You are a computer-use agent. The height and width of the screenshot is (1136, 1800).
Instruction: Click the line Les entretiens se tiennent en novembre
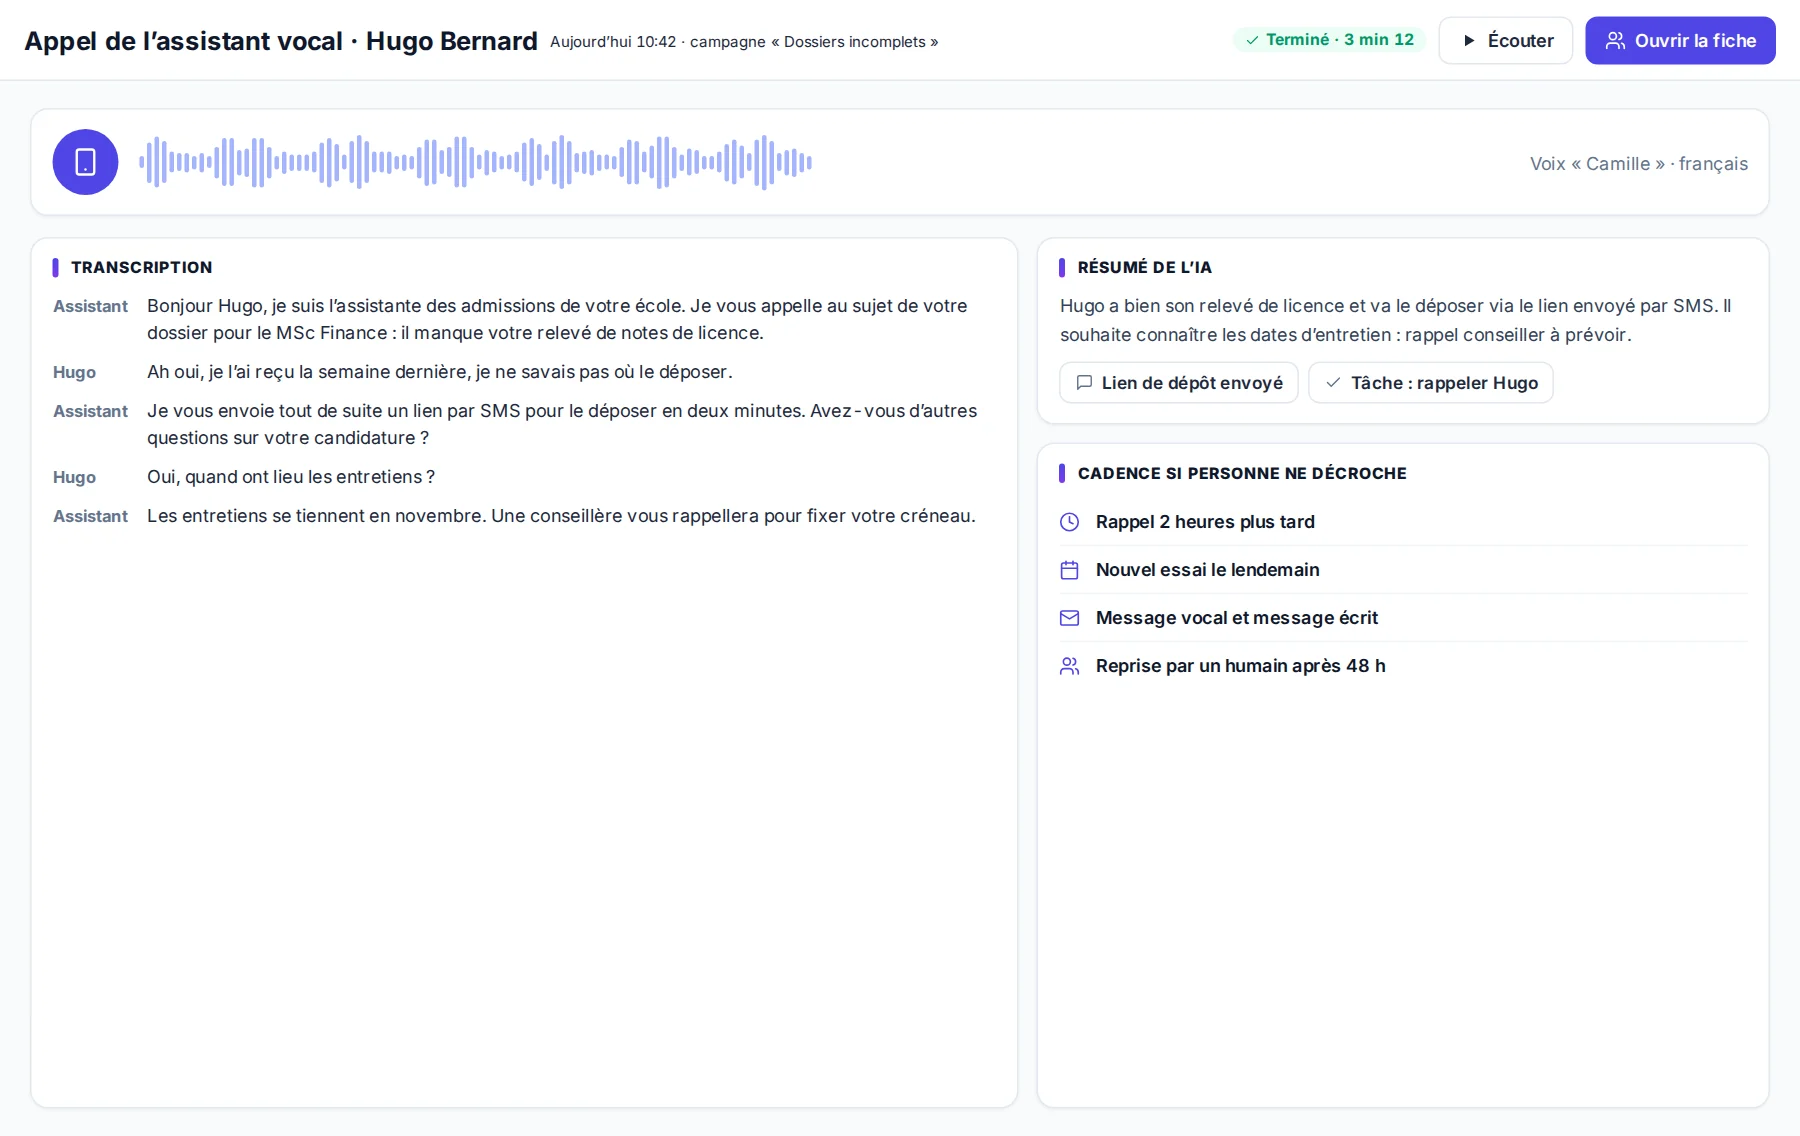[561, 516]
